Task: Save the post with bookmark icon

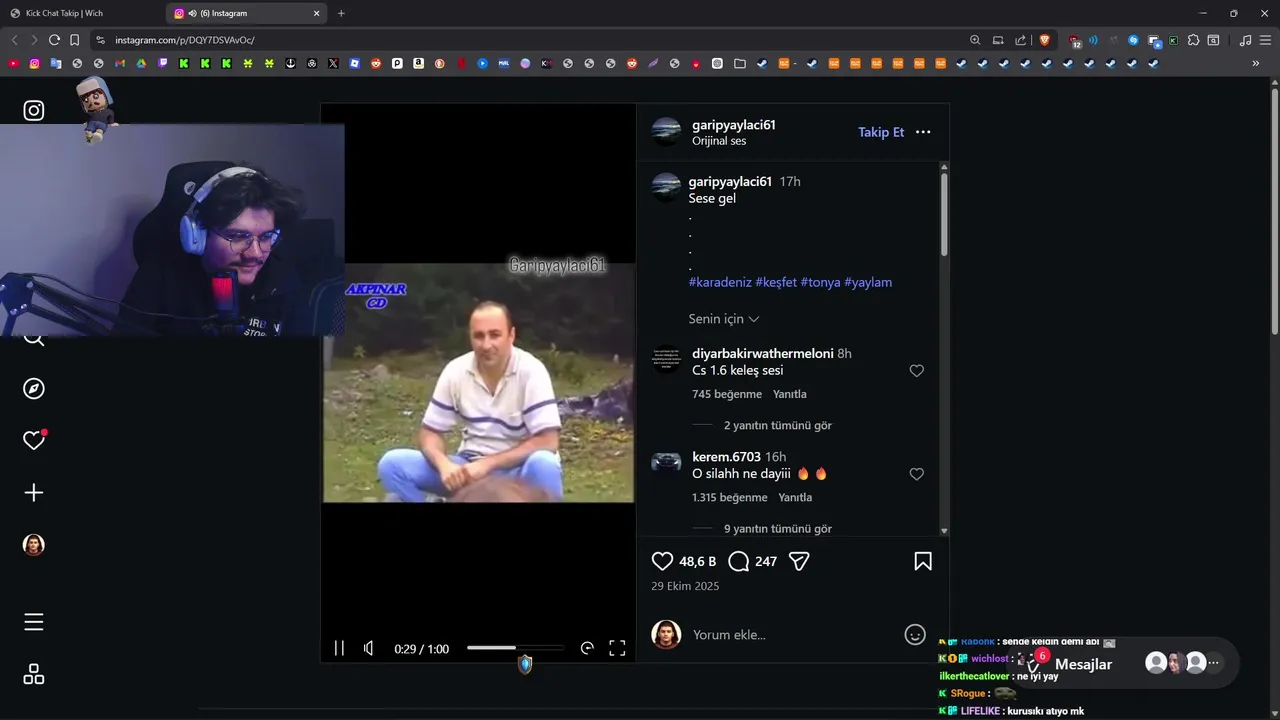Action: point(923,561)
